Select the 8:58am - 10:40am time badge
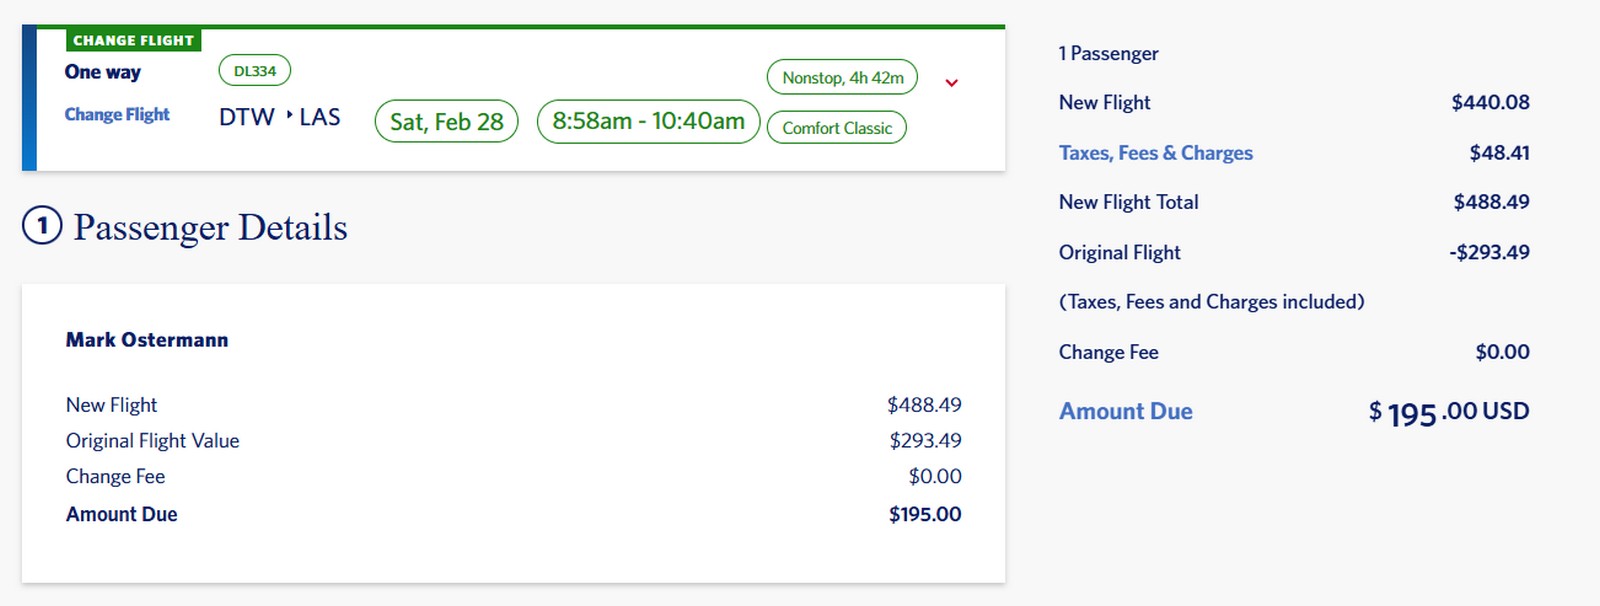Image resolution: width=1600 pixels, height=606 pixels. point(646,121)
